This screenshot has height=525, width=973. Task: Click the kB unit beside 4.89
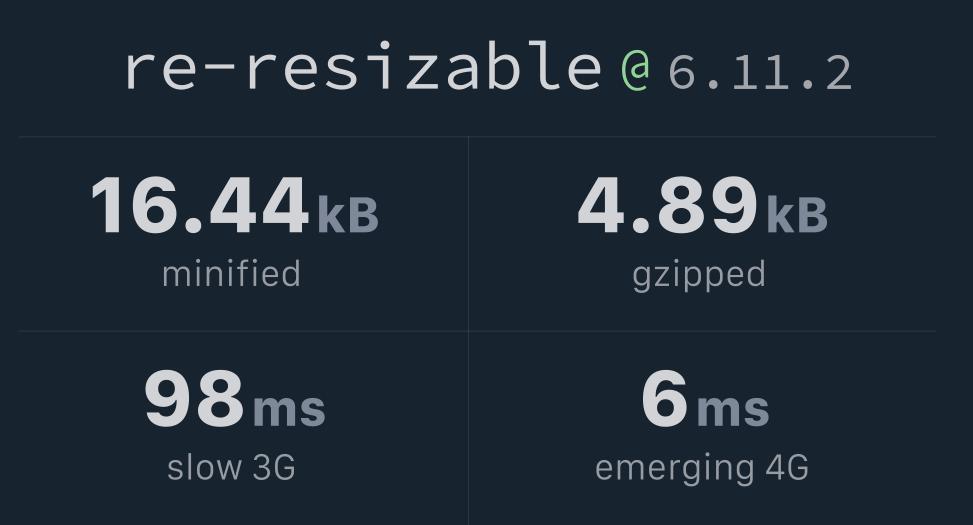click(x=797, y=215)
